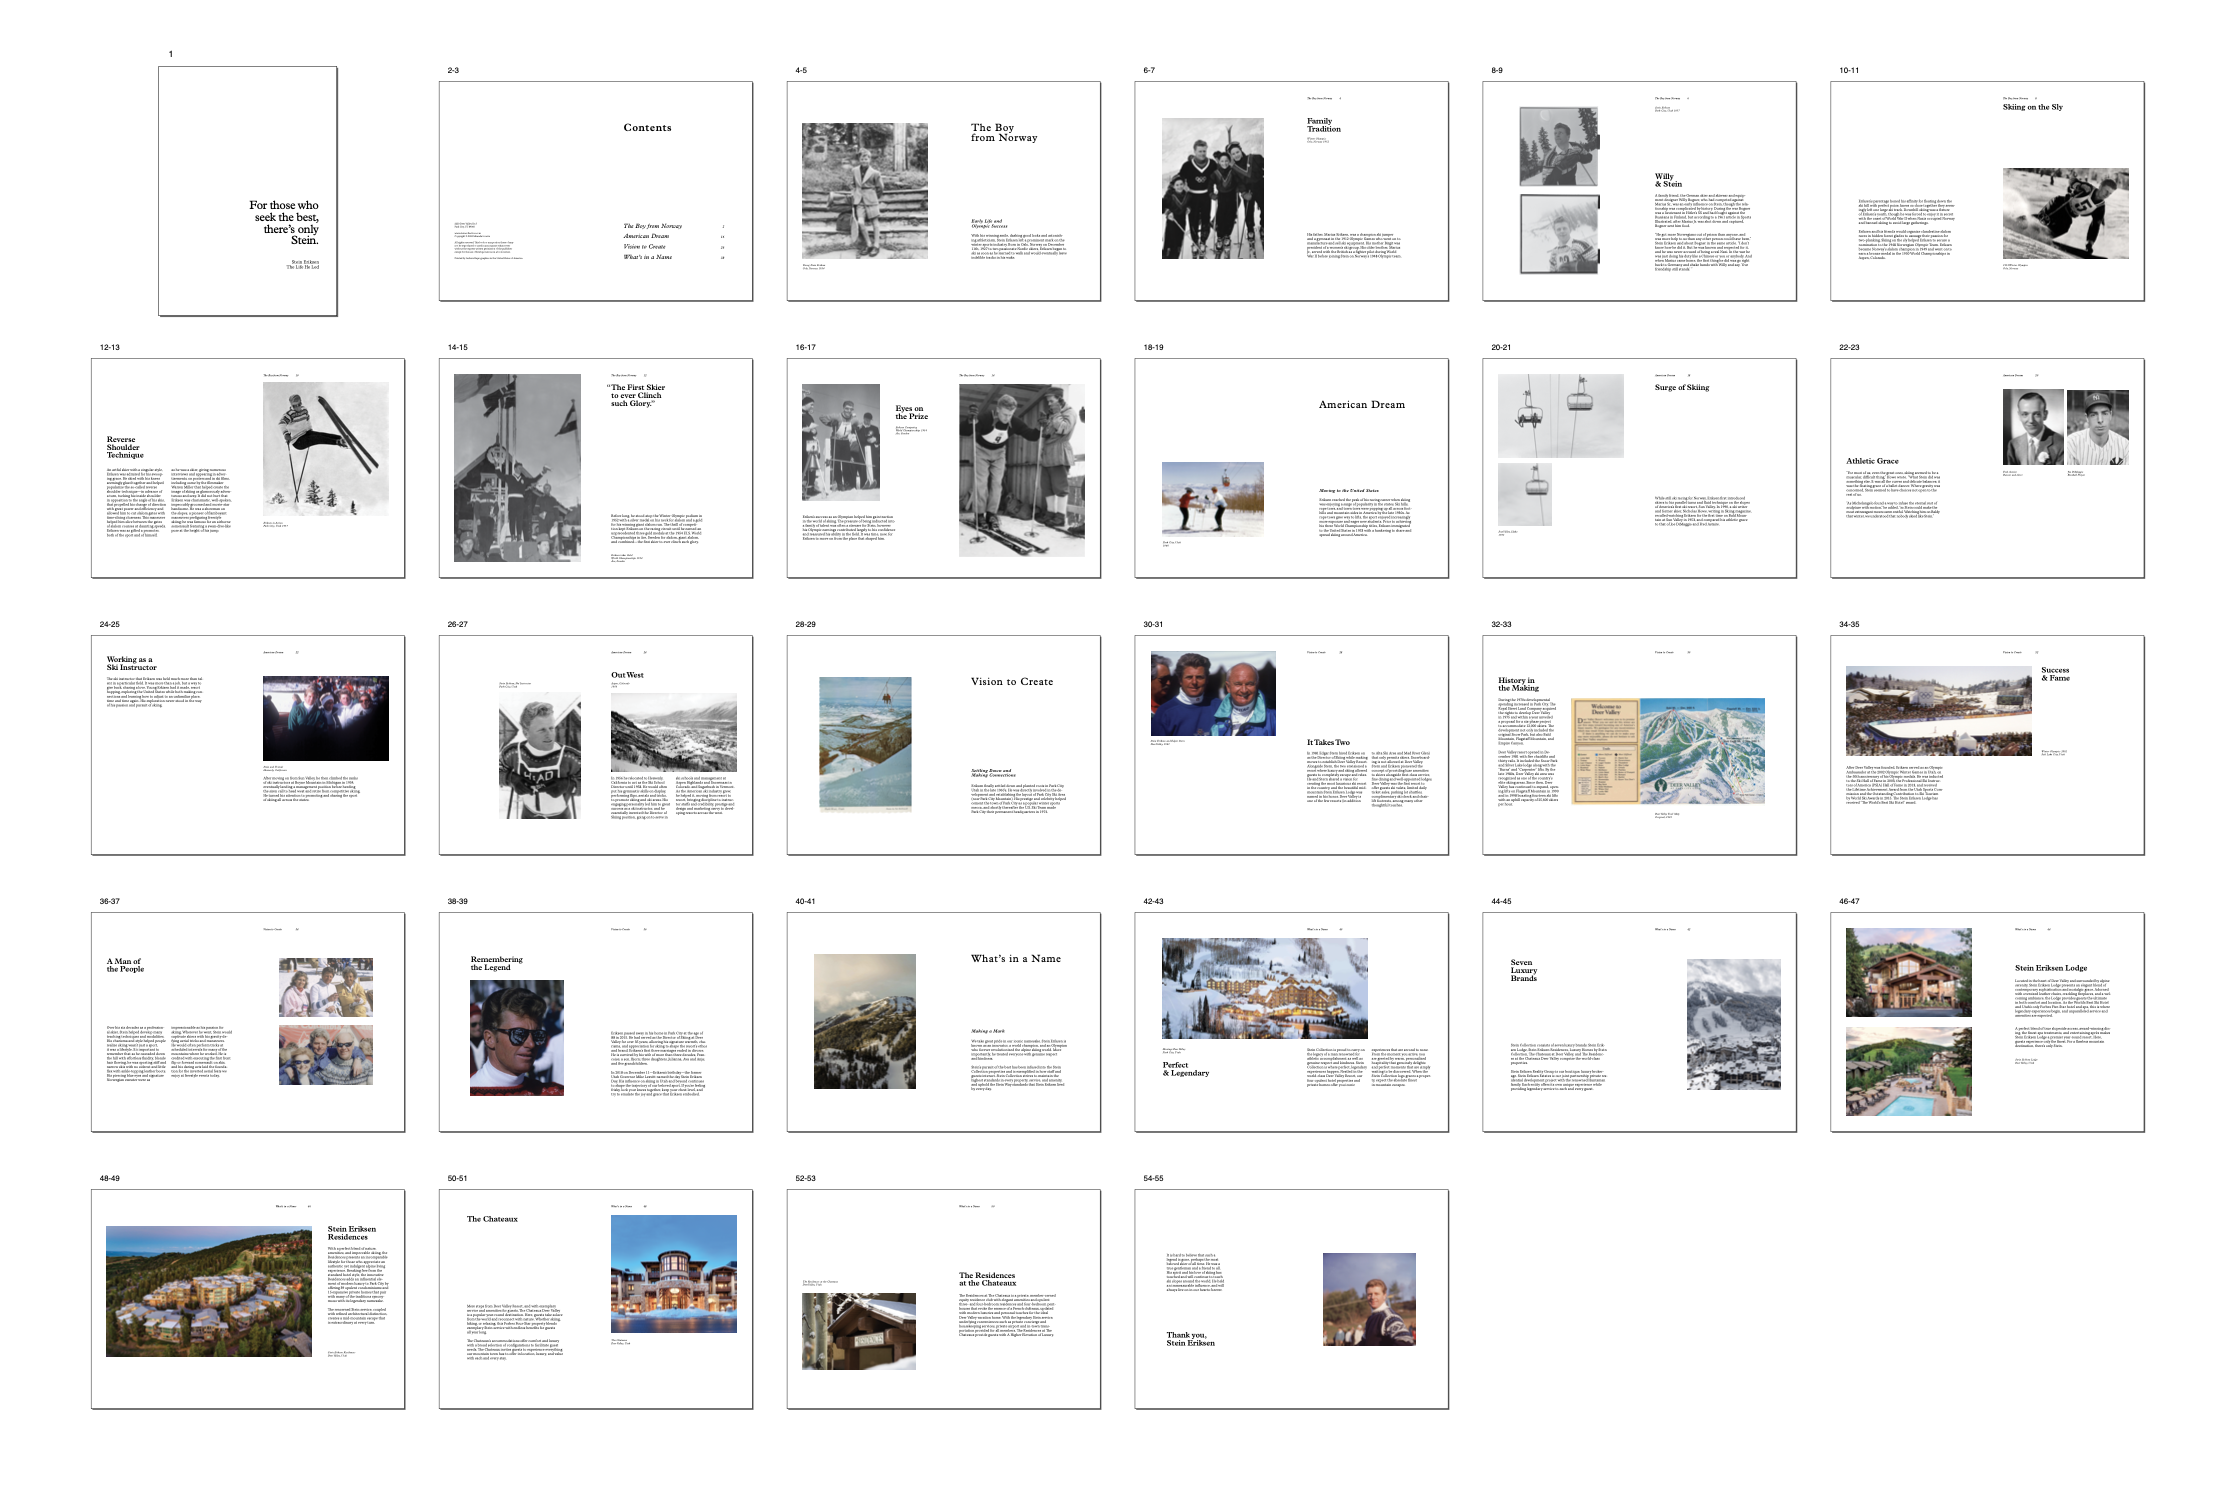The image size is (2218, 1510).
Task: Click the 'Eyes on the Prize' spread
Action: (943, 468)
